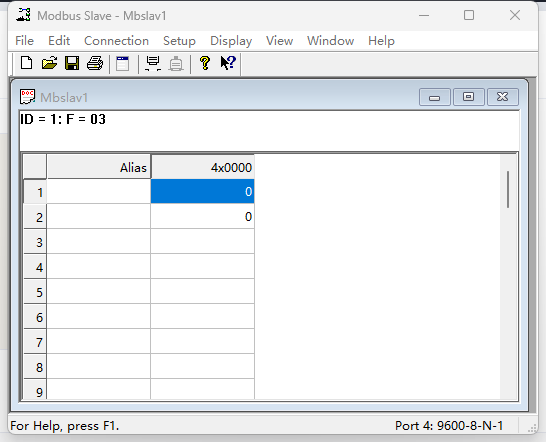Click the Alias column header
Viewport: 546px width, 442px height.
(x=99, y=167)
